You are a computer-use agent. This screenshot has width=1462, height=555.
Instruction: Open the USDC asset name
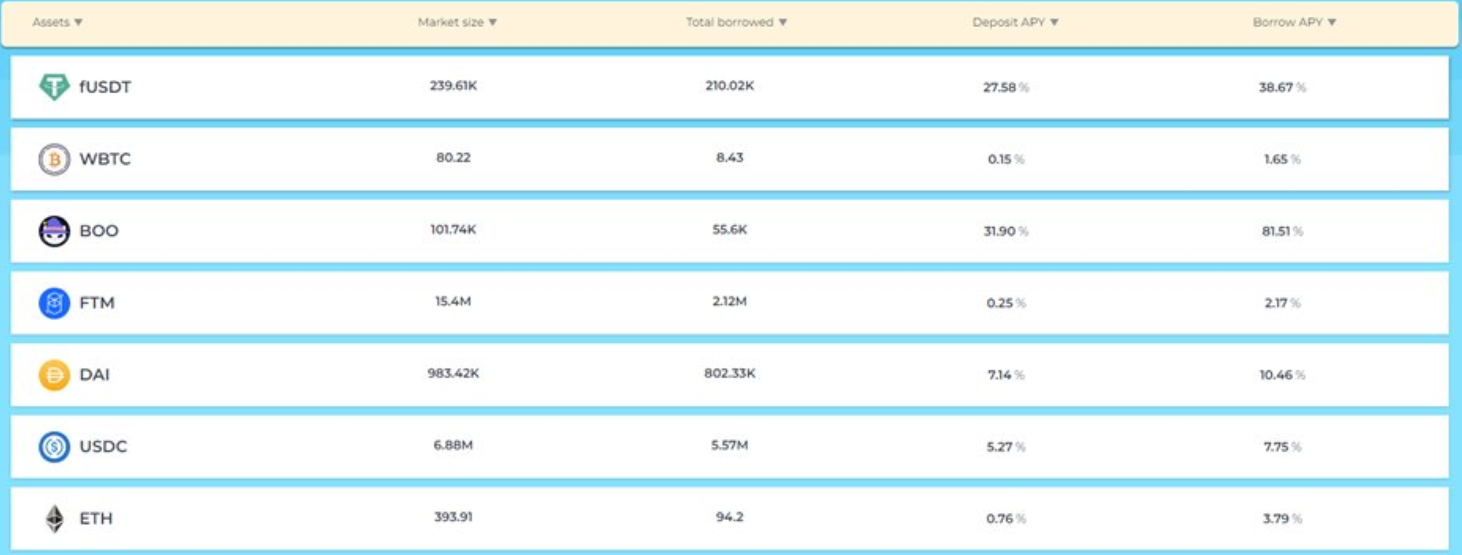103,447
